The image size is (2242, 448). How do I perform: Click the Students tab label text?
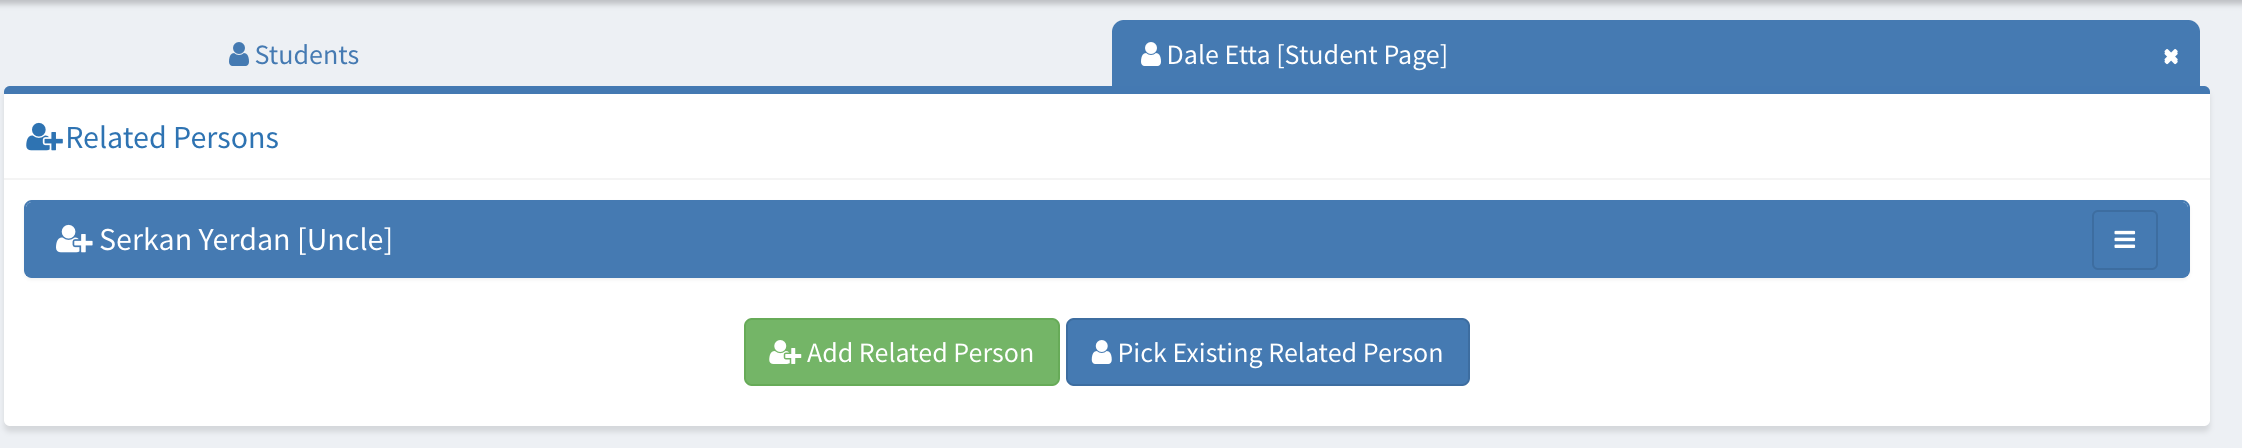tap(306, 54)
